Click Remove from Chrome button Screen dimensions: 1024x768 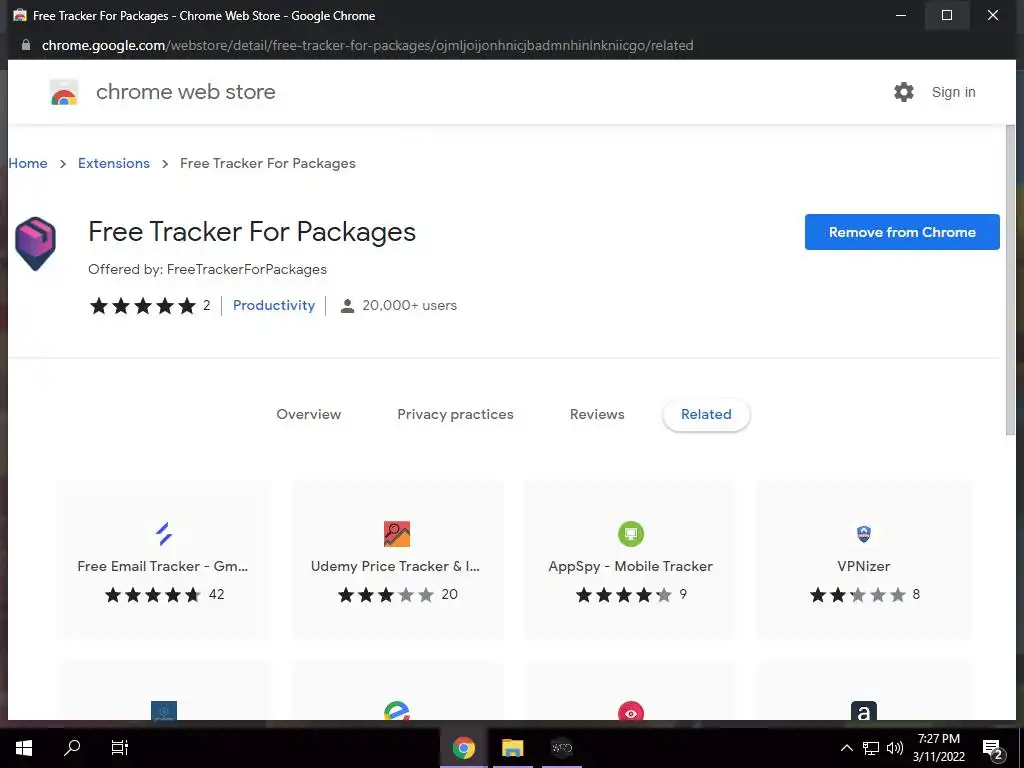coord(902,232)
